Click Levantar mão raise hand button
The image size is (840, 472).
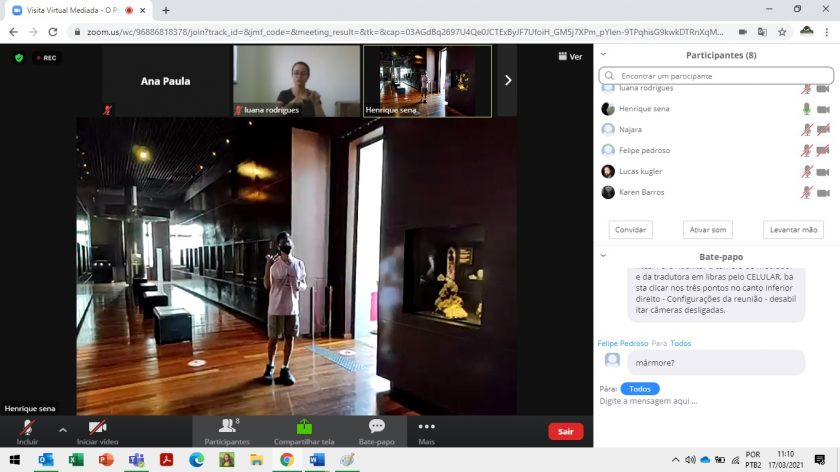tap(793, 230)
